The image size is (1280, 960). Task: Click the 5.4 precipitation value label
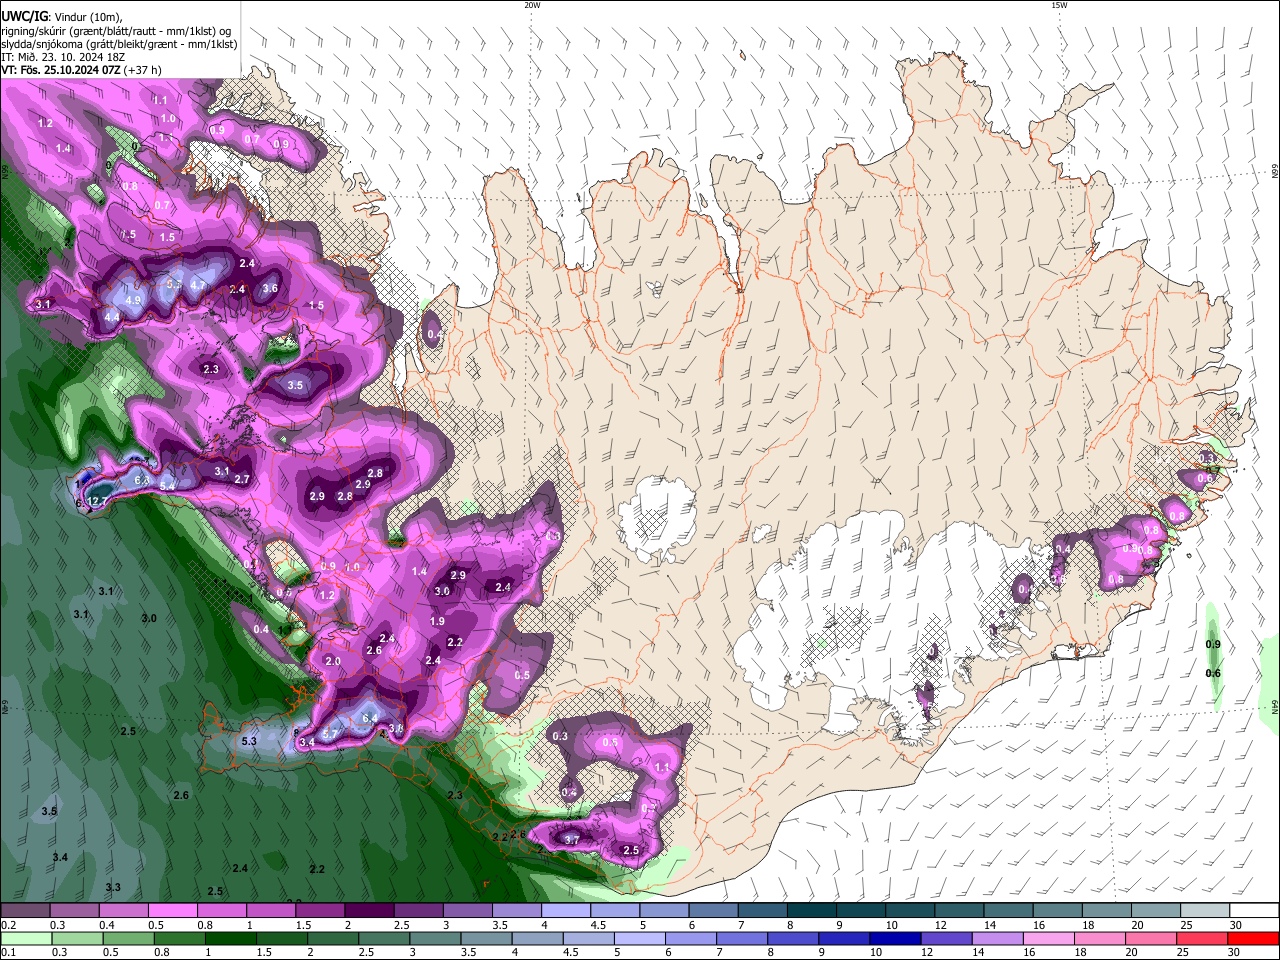168,486
